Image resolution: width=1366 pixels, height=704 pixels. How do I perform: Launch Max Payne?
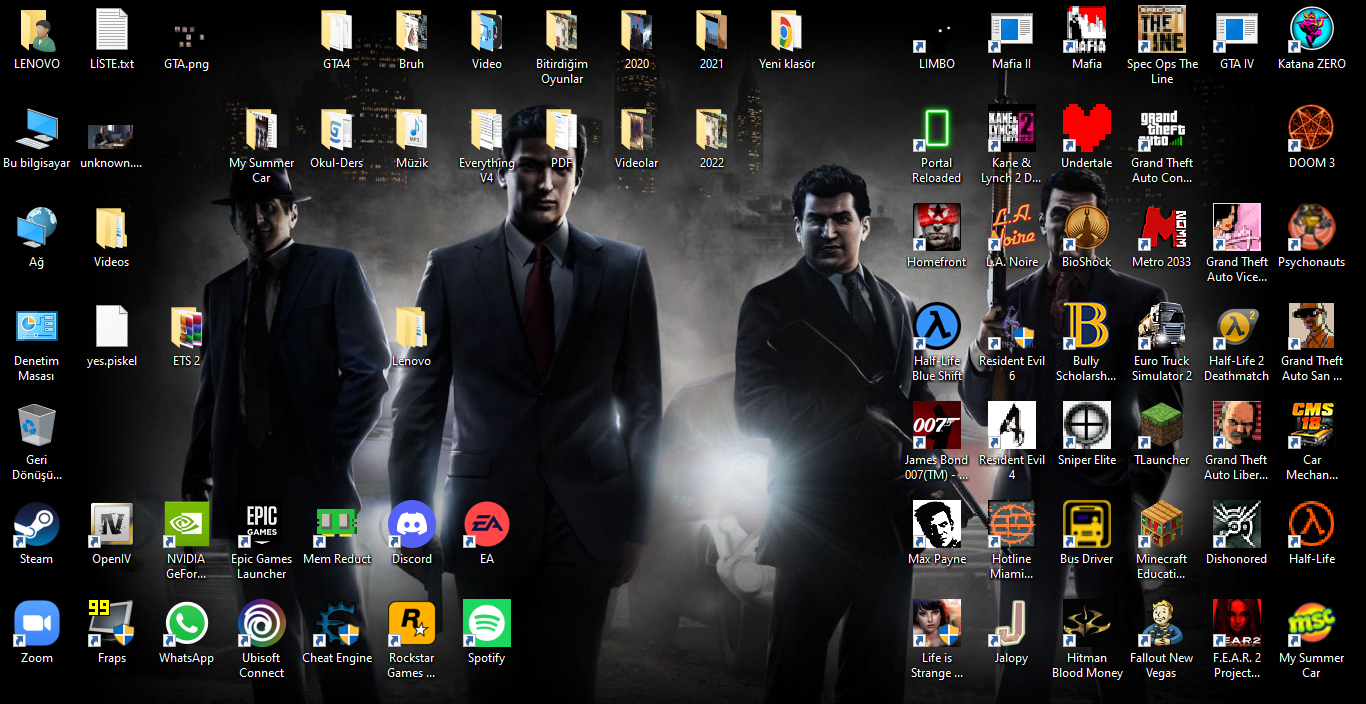[x=937, y=525]
